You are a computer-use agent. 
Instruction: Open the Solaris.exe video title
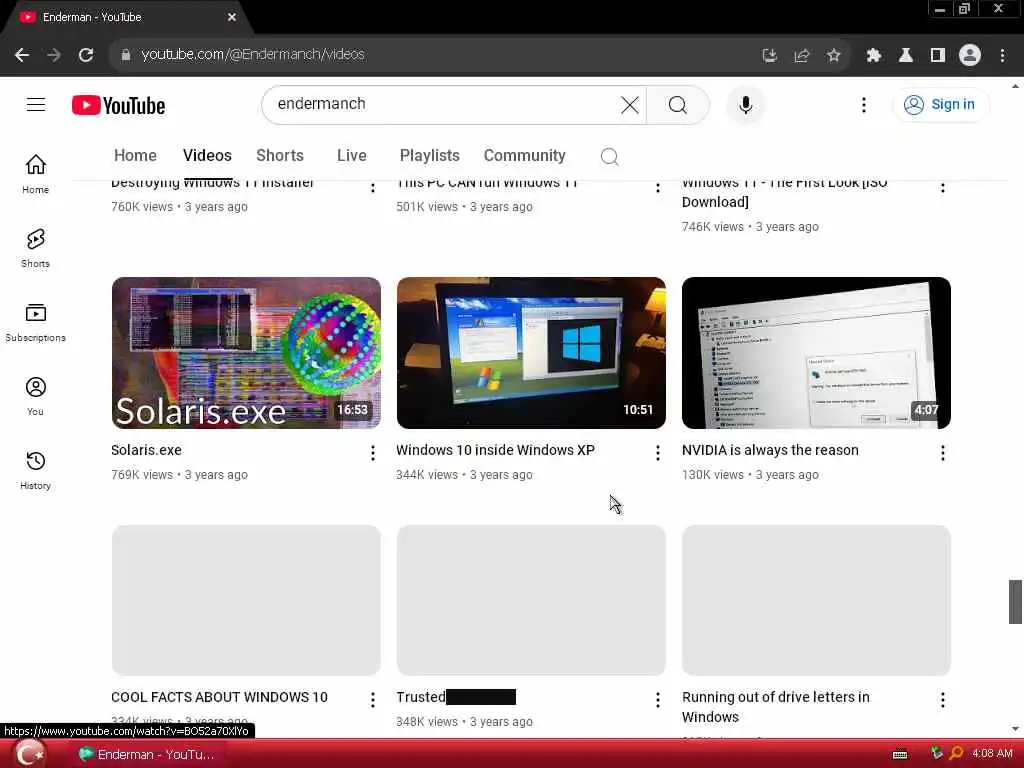pos(146,450)
